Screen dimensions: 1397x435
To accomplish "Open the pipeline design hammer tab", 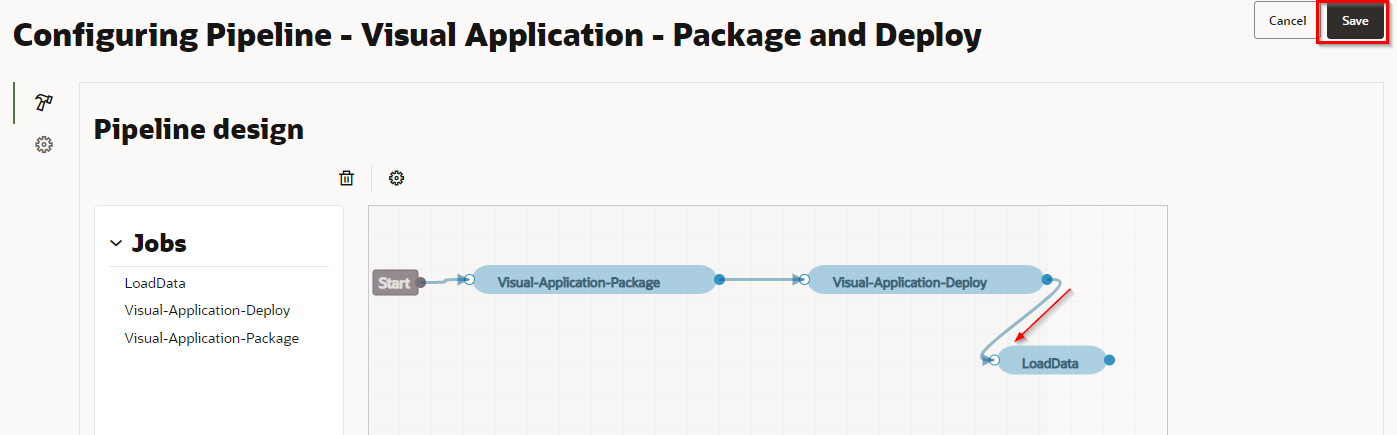I will [43, 102].
